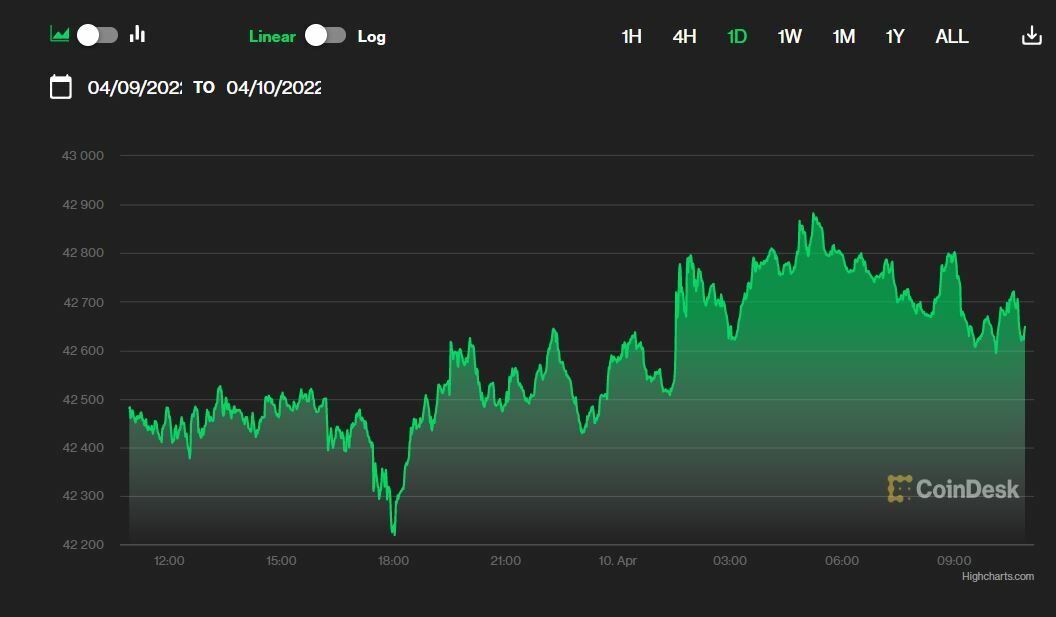This screenshot has height=617, width=1056.
Task: Switch to the 4H timeframe
Action: click(x=684, y=36)
